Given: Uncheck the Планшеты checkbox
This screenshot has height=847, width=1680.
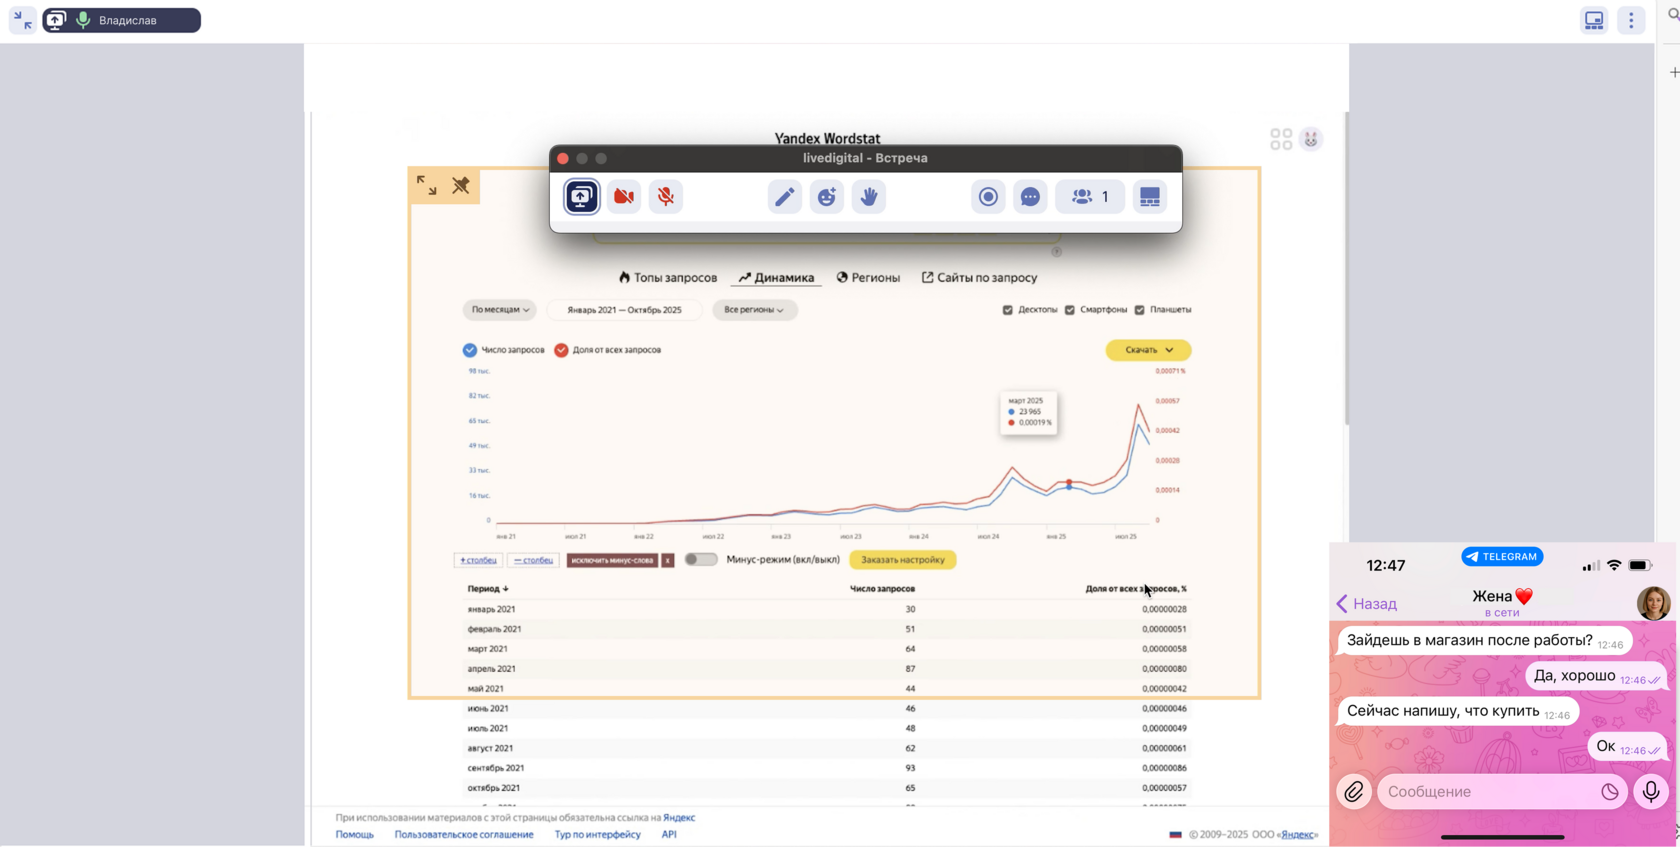Looking at the screenshot, I should point(1139,310).
